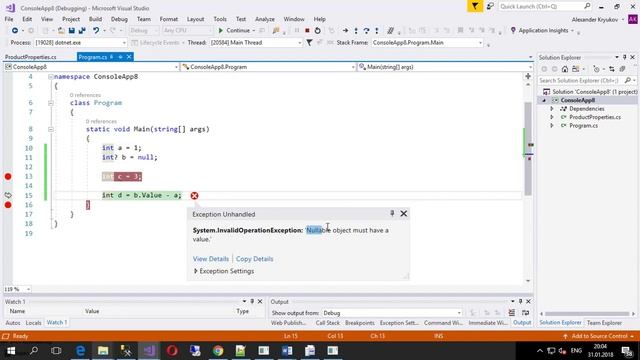640x360 pixels.
Task: Click the feedback icon beside Quick Launch
Action: (x=490, y=6)
